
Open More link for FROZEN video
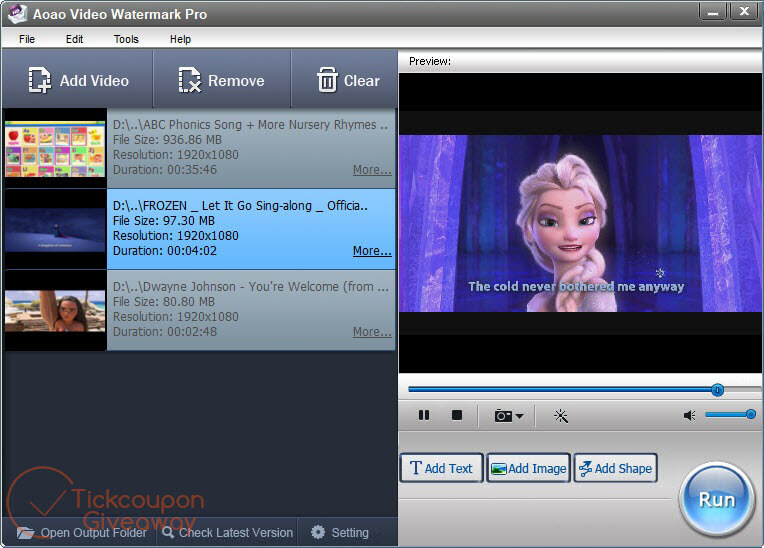tap(372, 251)
